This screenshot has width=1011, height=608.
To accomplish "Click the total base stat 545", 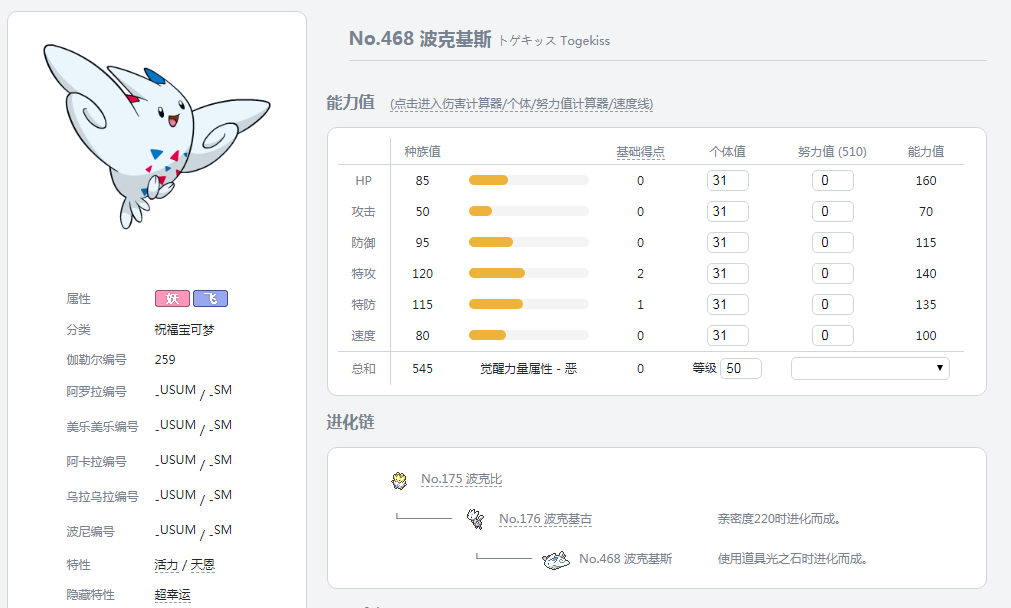I will pos(422,369).
